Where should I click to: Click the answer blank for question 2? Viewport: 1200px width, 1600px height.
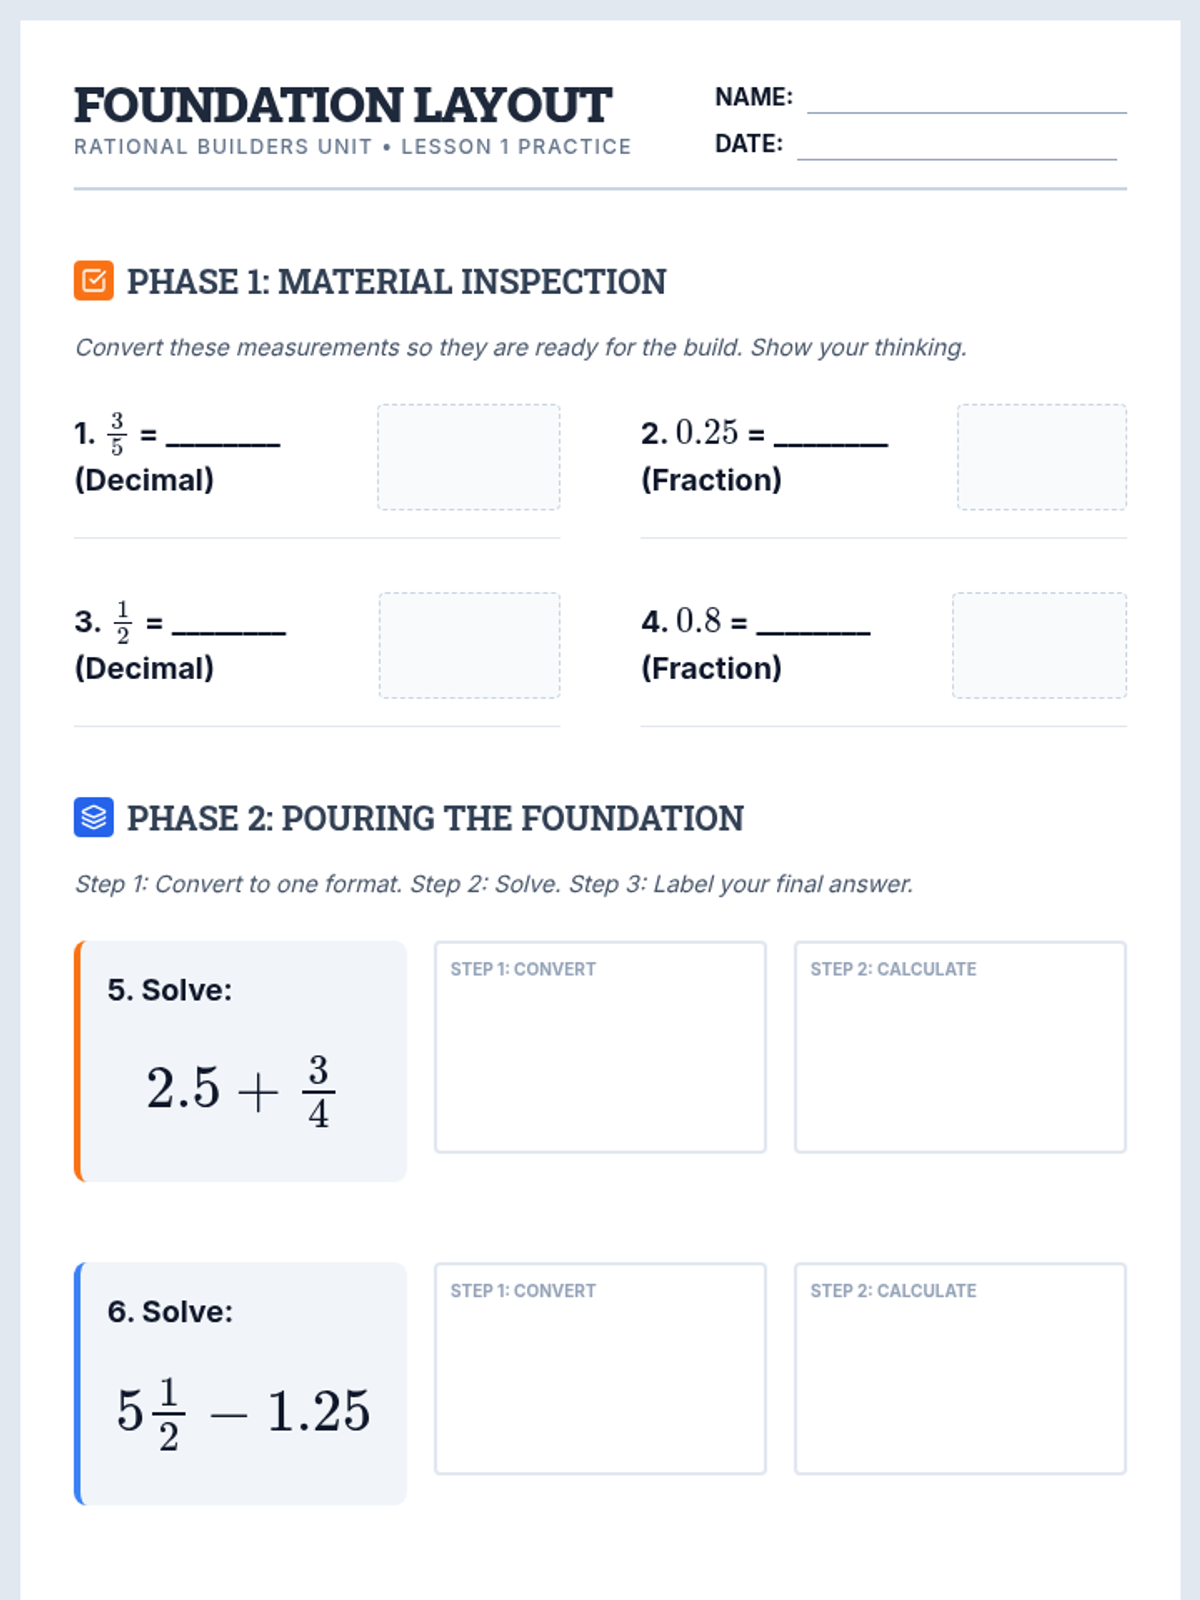pos(831,436)
